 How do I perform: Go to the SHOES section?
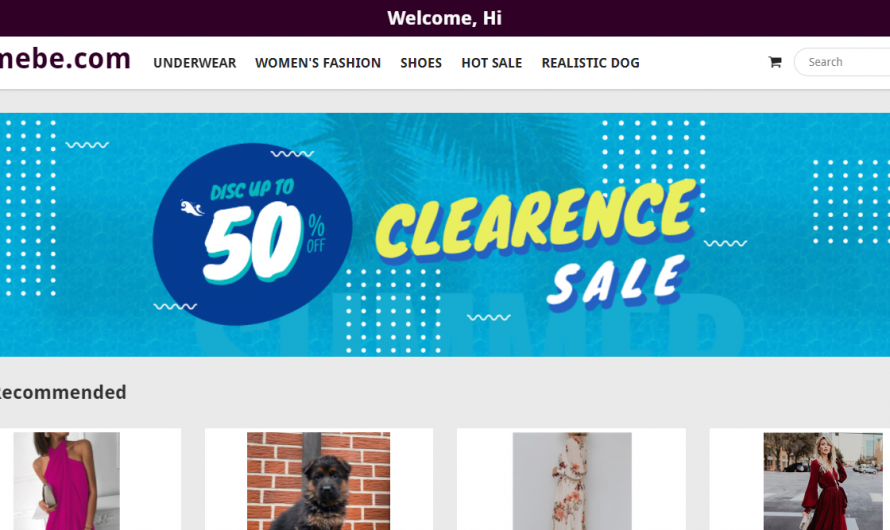click(421, 63)
